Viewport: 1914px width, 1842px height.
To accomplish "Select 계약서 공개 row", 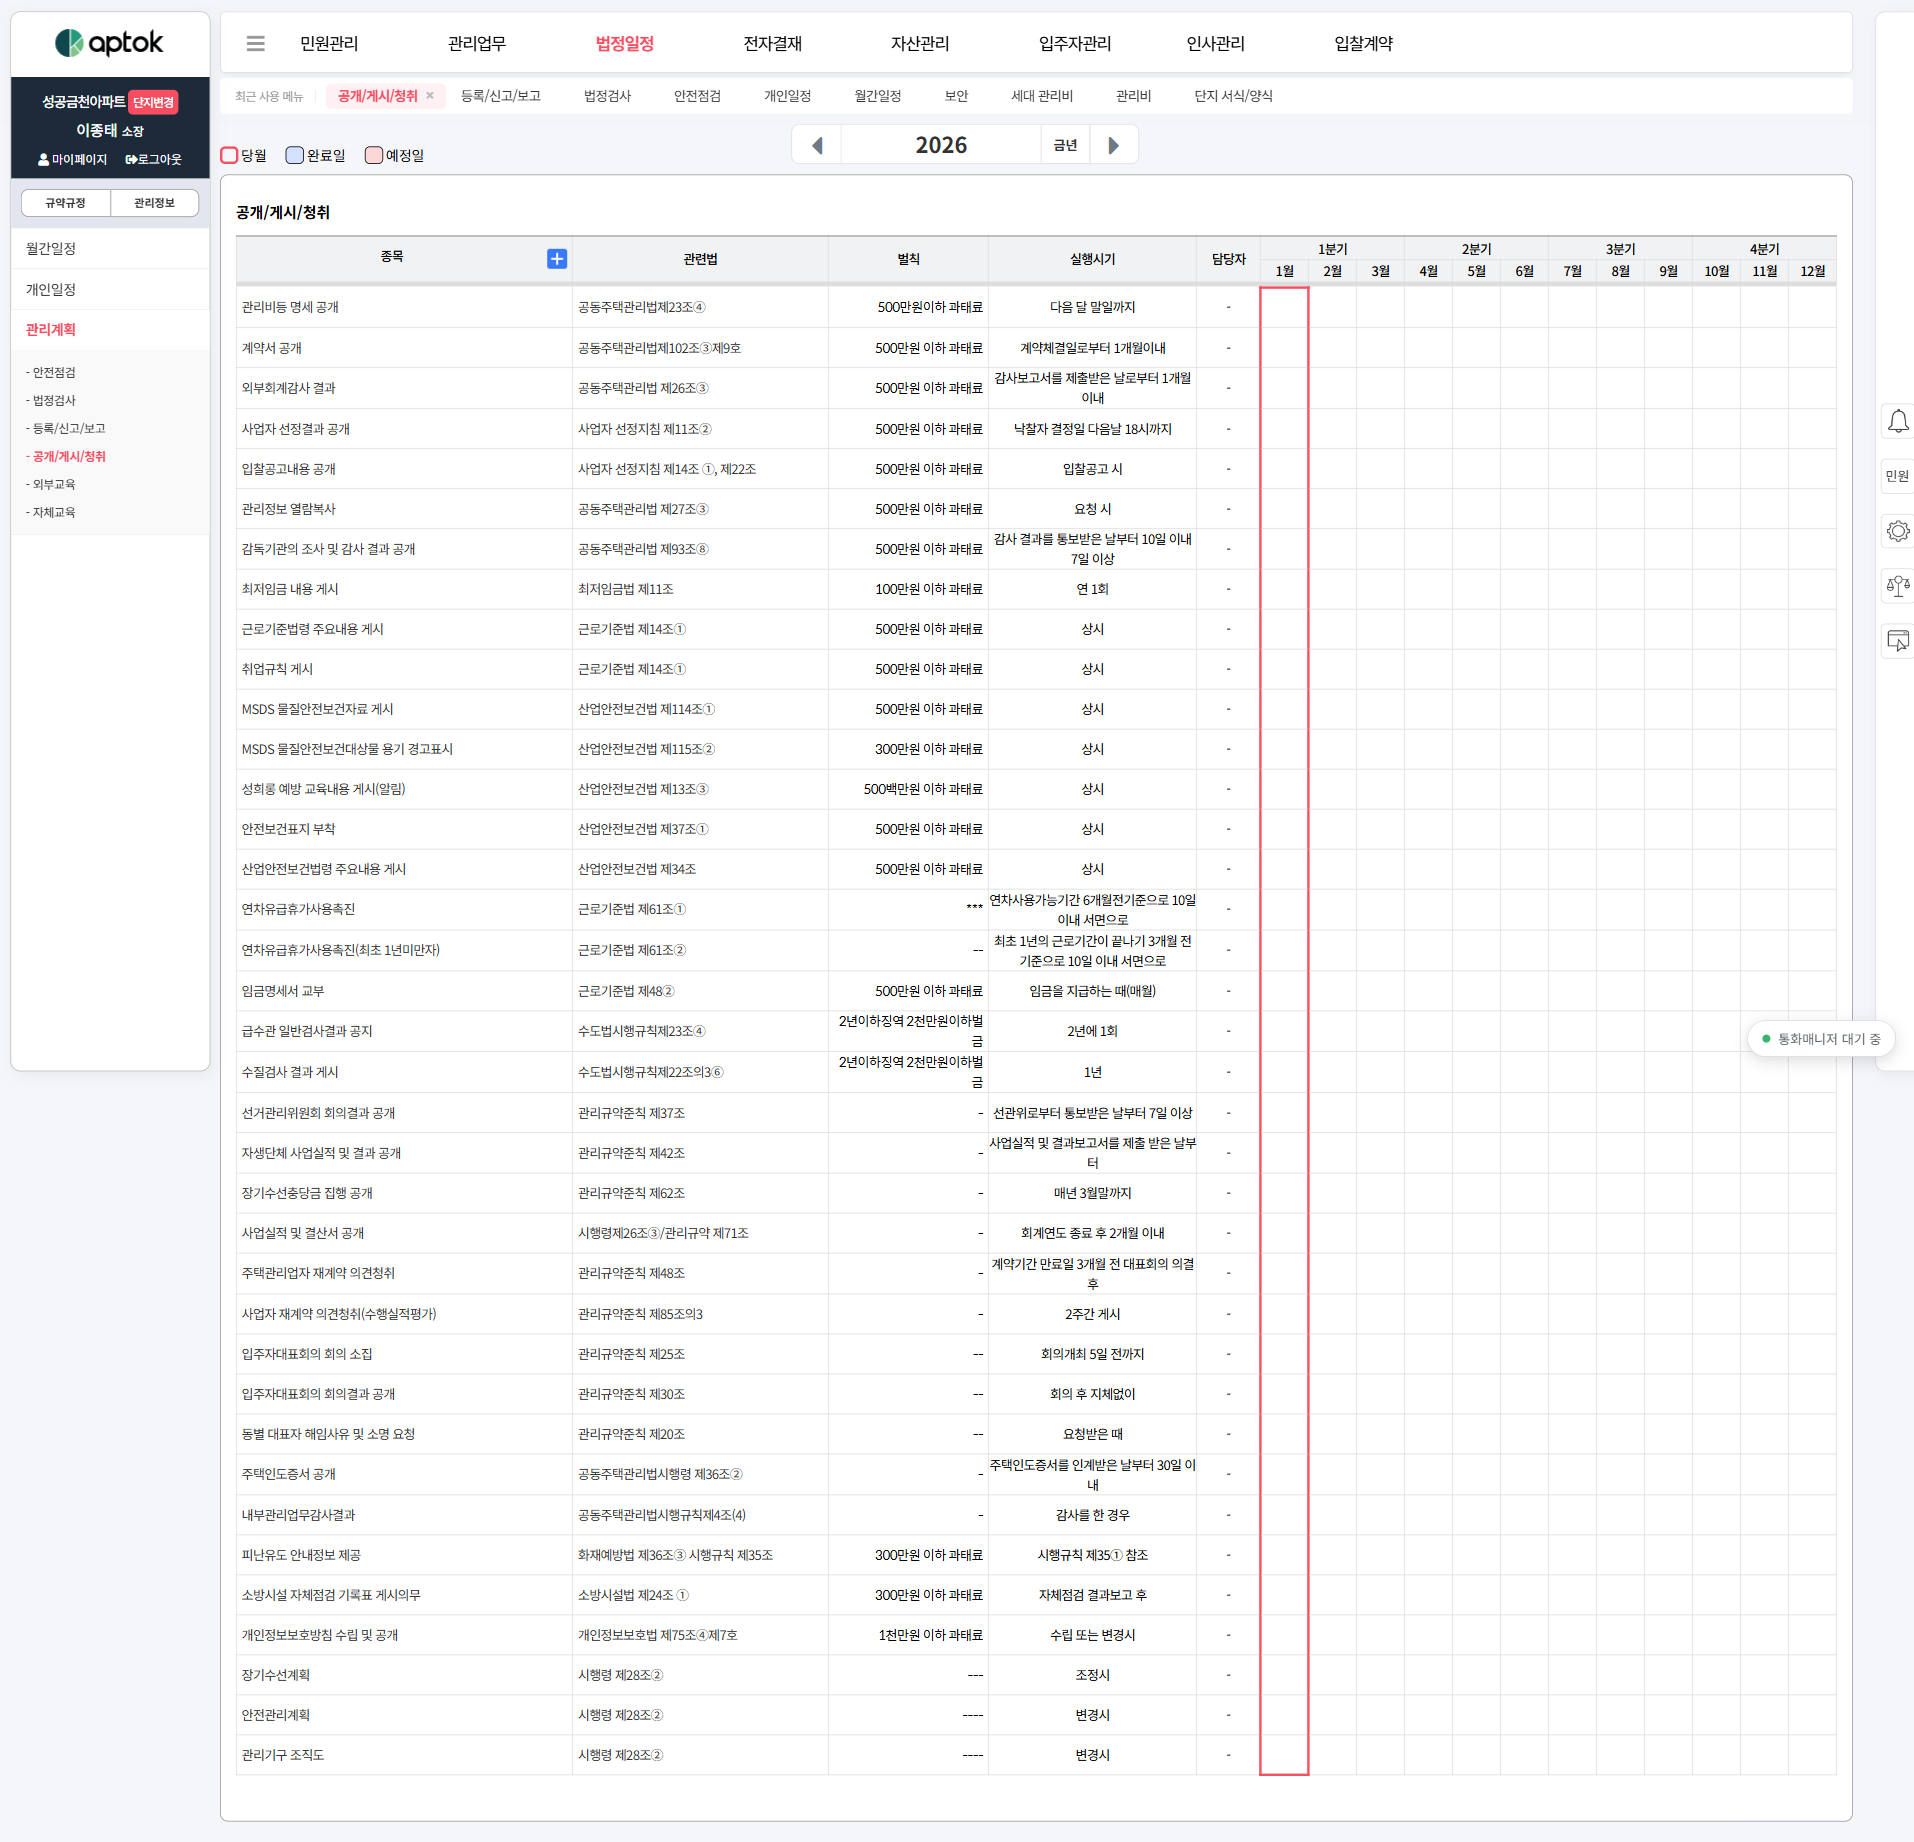I will click(x=1036, y=348).
